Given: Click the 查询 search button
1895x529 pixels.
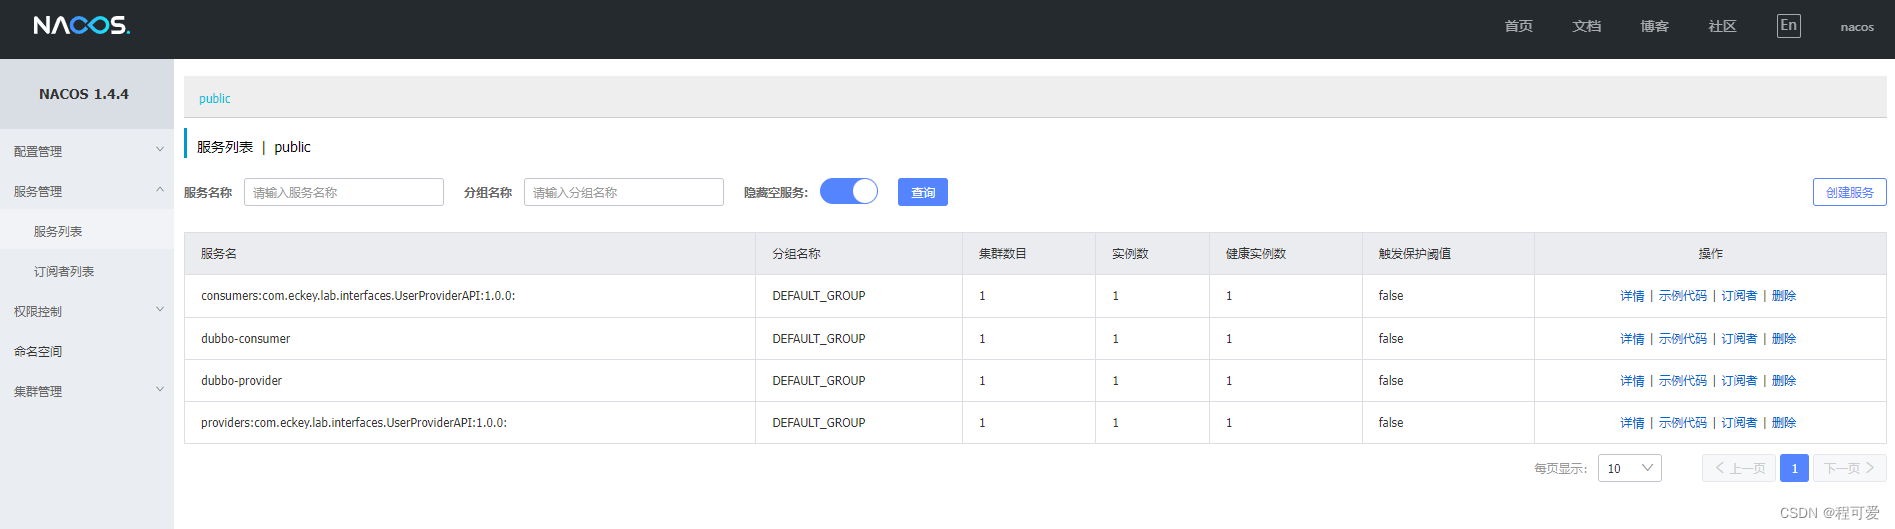Looking at the screenshot, I should (x=923, y=192).
